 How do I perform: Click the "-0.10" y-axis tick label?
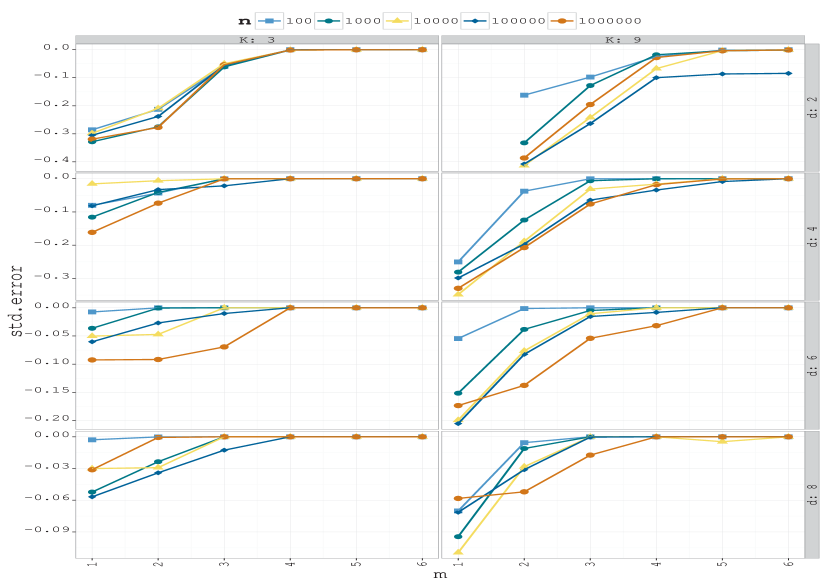point(48,362)
